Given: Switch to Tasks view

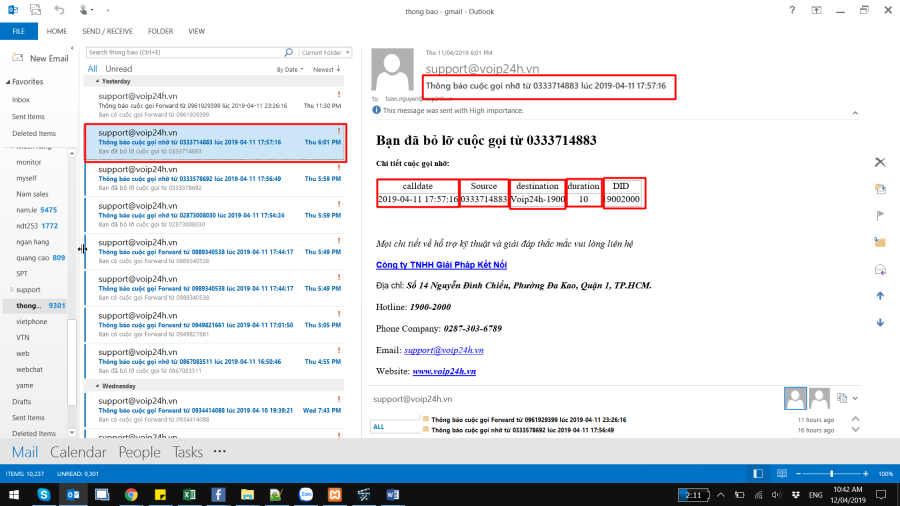Looking at the screenshot, I should point(188,452).
